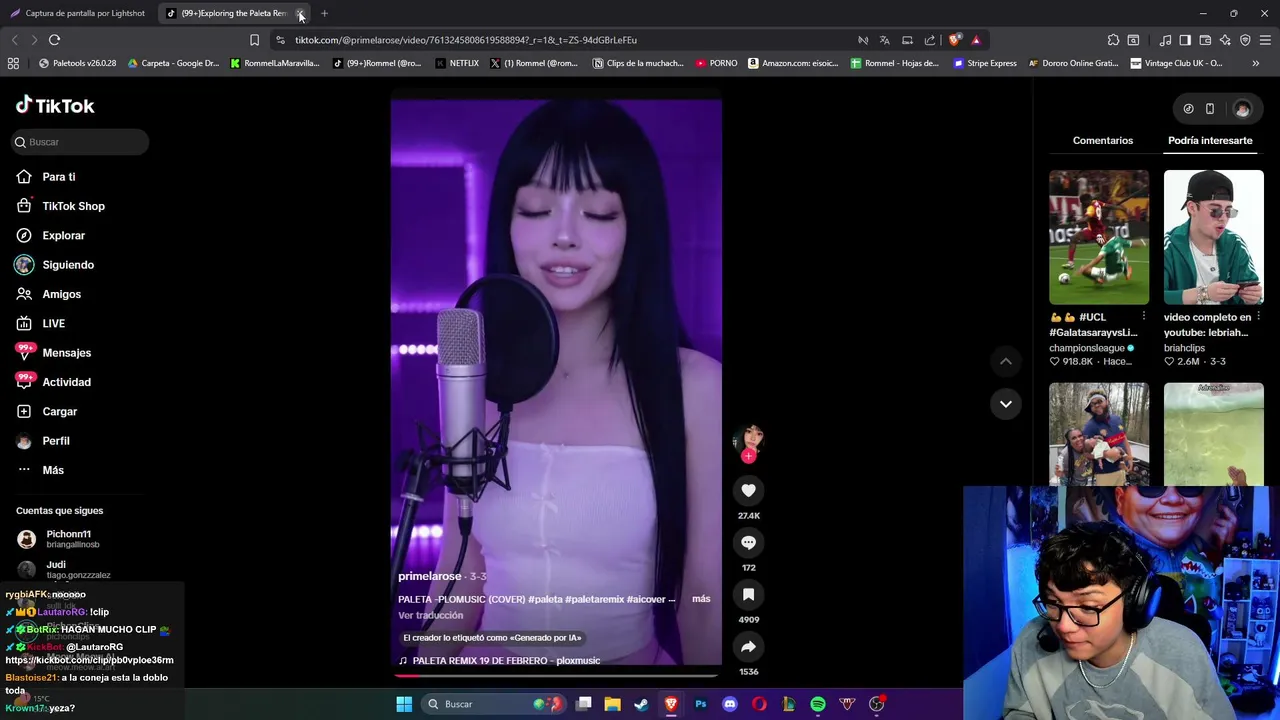
Task: Go to the previous video arrow
Action: click(x=1006, y=361)
